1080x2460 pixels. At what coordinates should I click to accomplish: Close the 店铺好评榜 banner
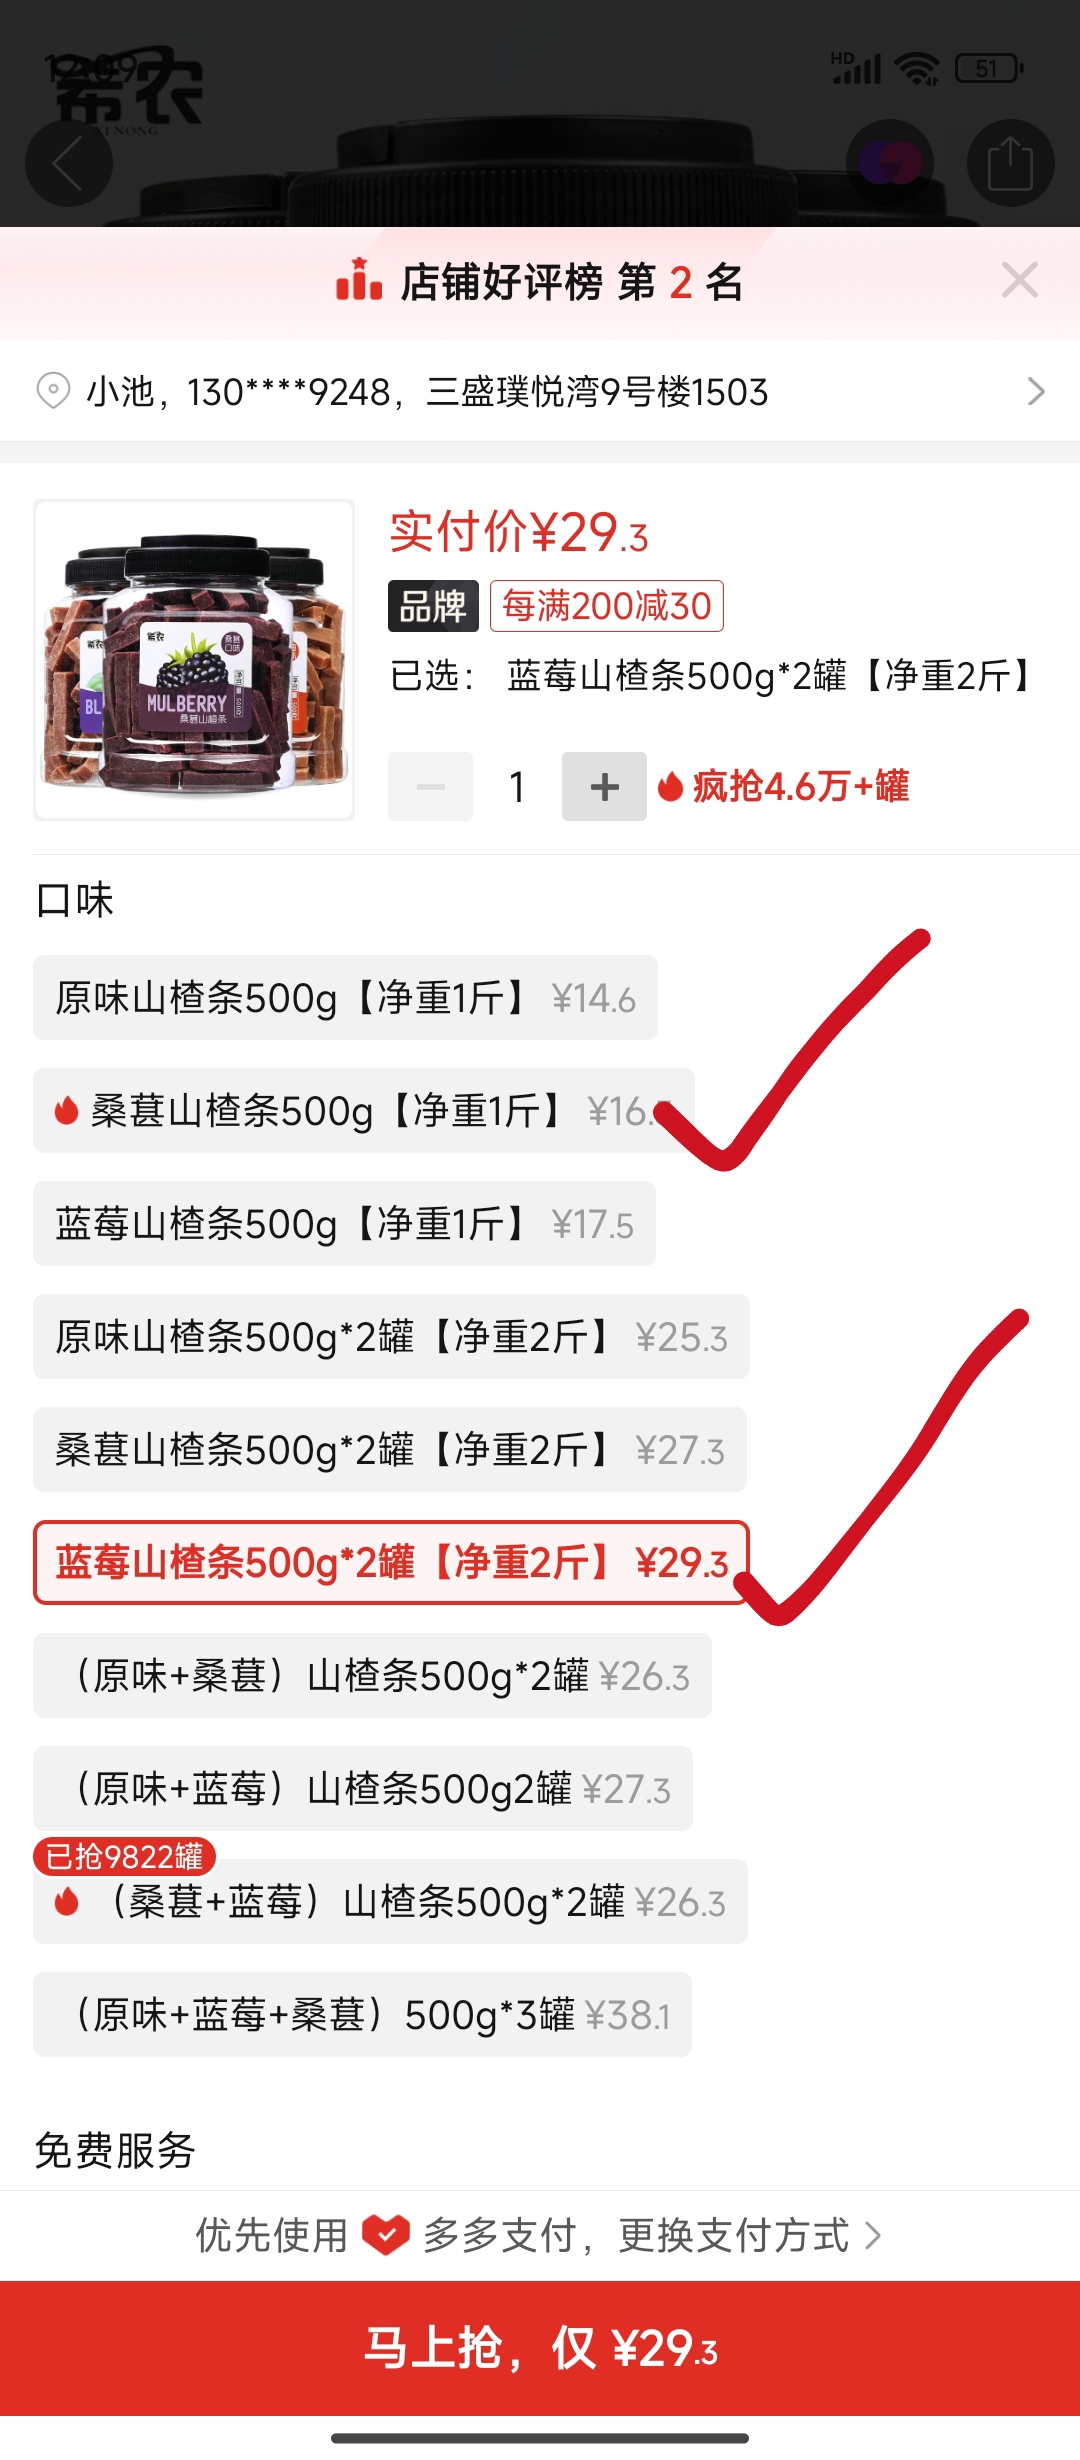pyautogui.click(x=1019, y=280)
